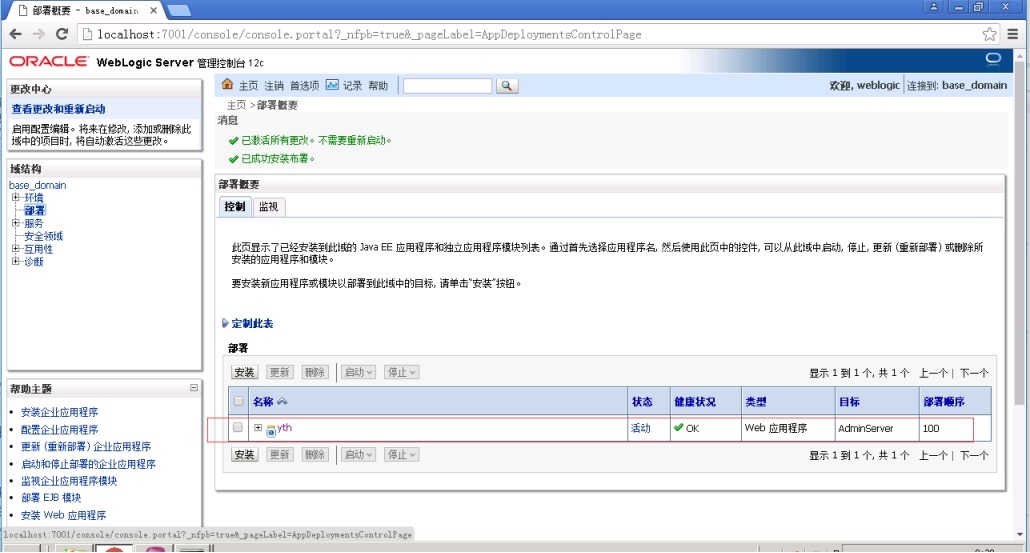Viewport: 1030px width, 553px height.
Task: Reload the page with refresh icon
Action: 62,34
